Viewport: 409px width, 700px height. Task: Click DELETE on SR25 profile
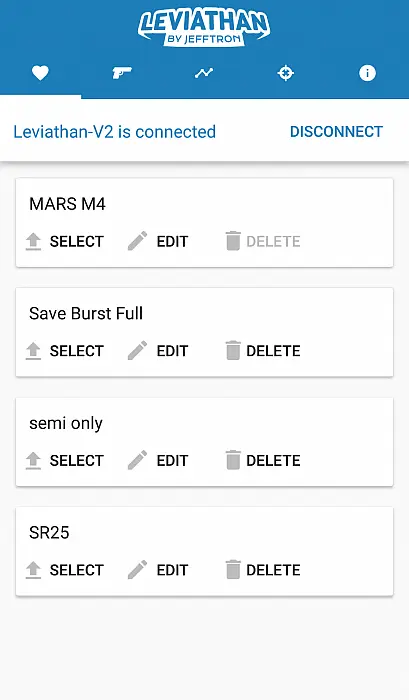(x=273, y=570)
